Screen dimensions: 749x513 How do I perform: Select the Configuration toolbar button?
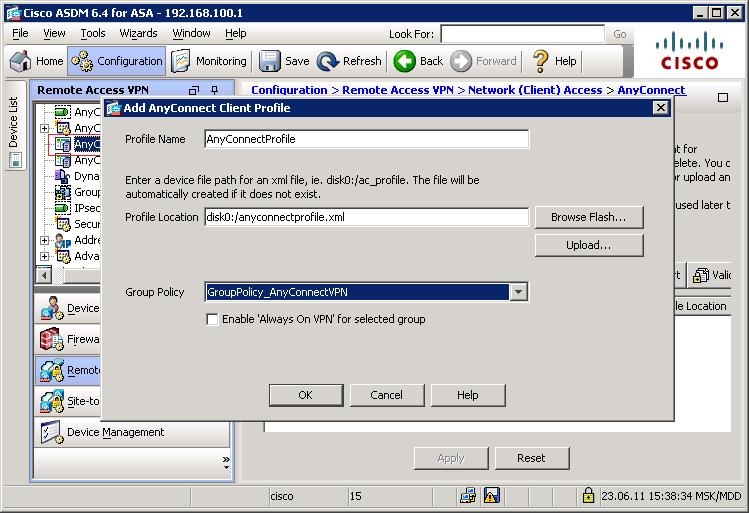117,61
